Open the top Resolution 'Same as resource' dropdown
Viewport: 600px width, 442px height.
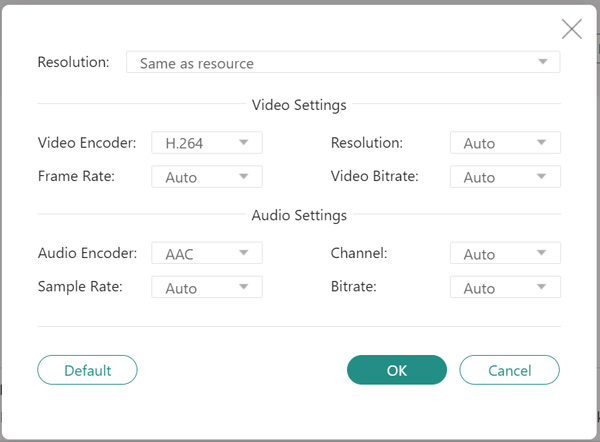click(342, 63)
